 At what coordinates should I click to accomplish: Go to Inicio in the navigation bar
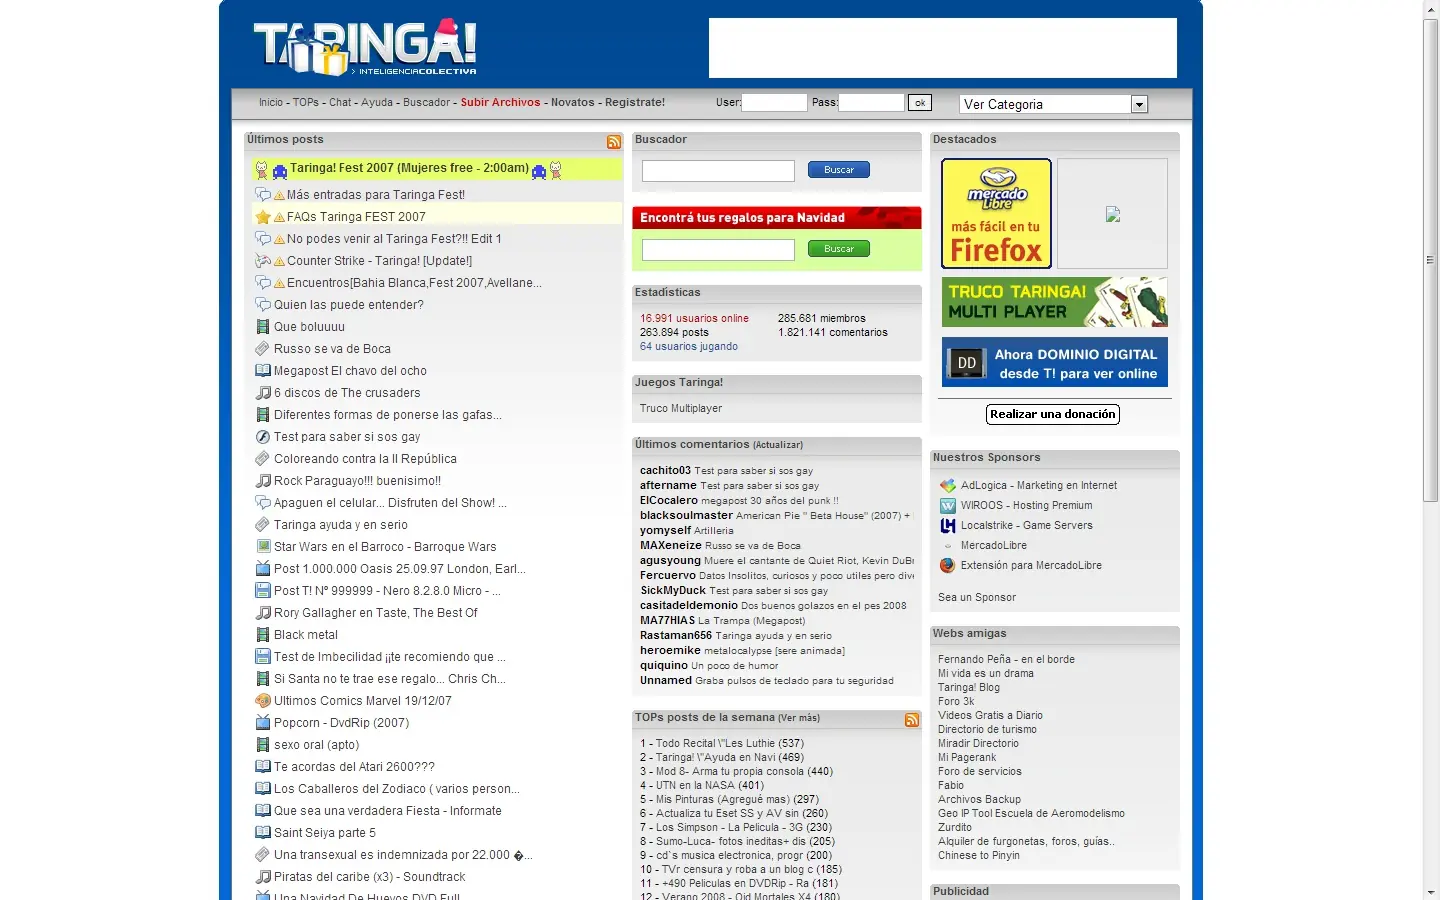[271, 103]
